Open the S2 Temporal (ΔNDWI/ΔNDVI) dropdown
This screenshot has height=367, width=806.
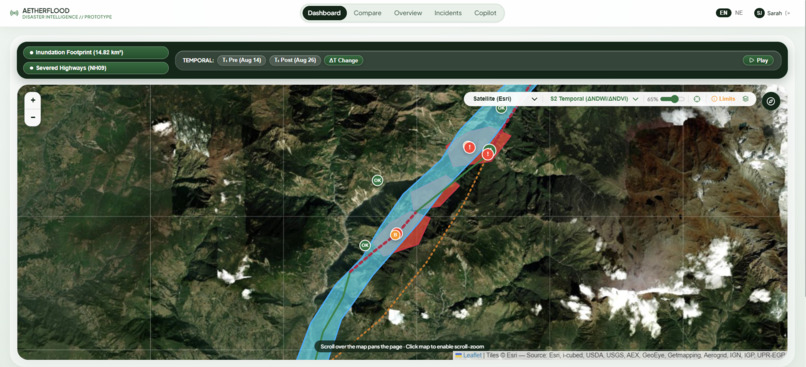(x=594, y=99)
